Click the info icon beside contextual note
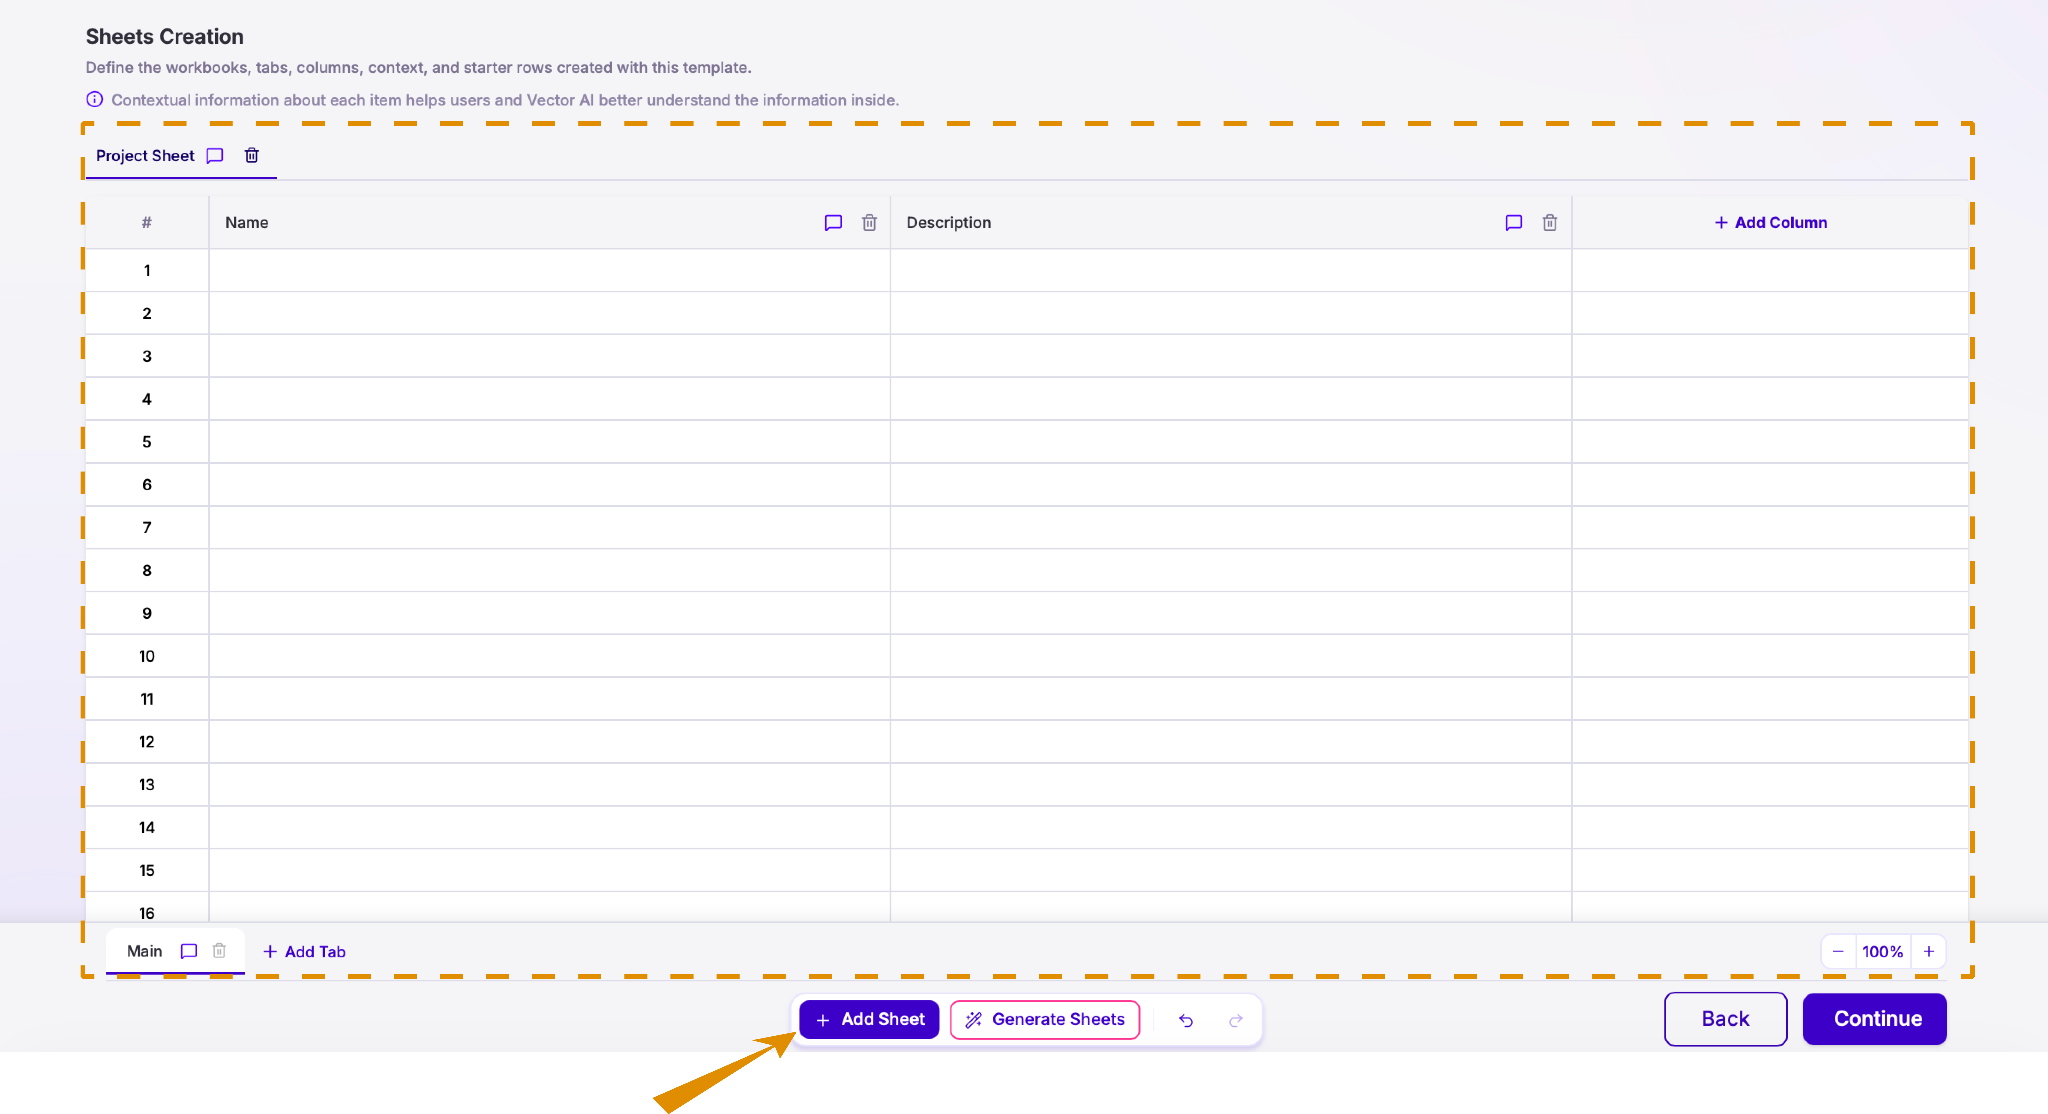This screenshot has height=1114, width=2048. [95, 100]
